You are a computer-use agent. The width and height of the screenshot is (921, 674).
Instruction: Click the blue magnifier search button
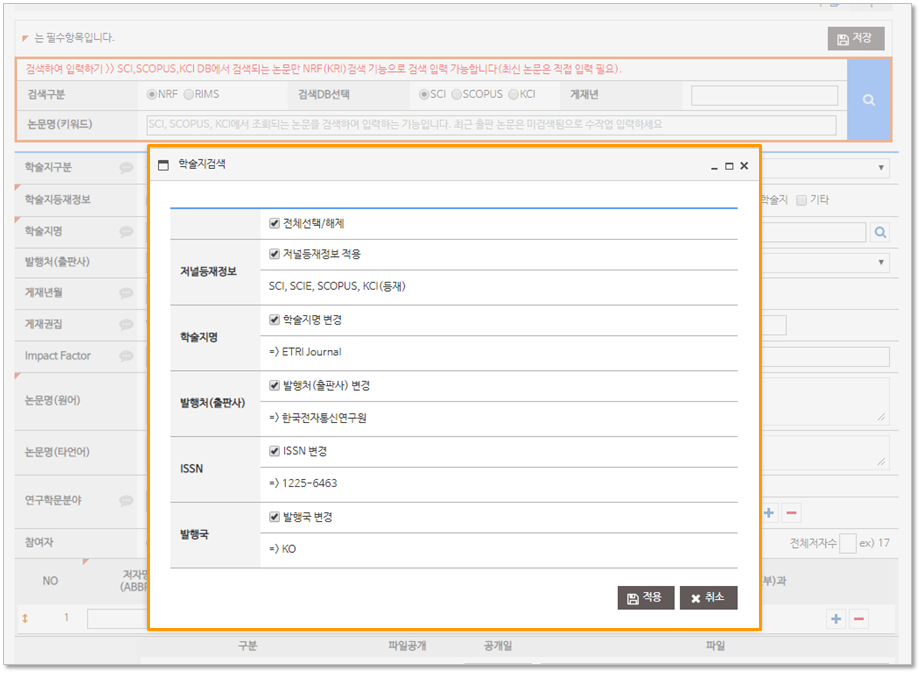pyautogui.click(x=868, y=100)
